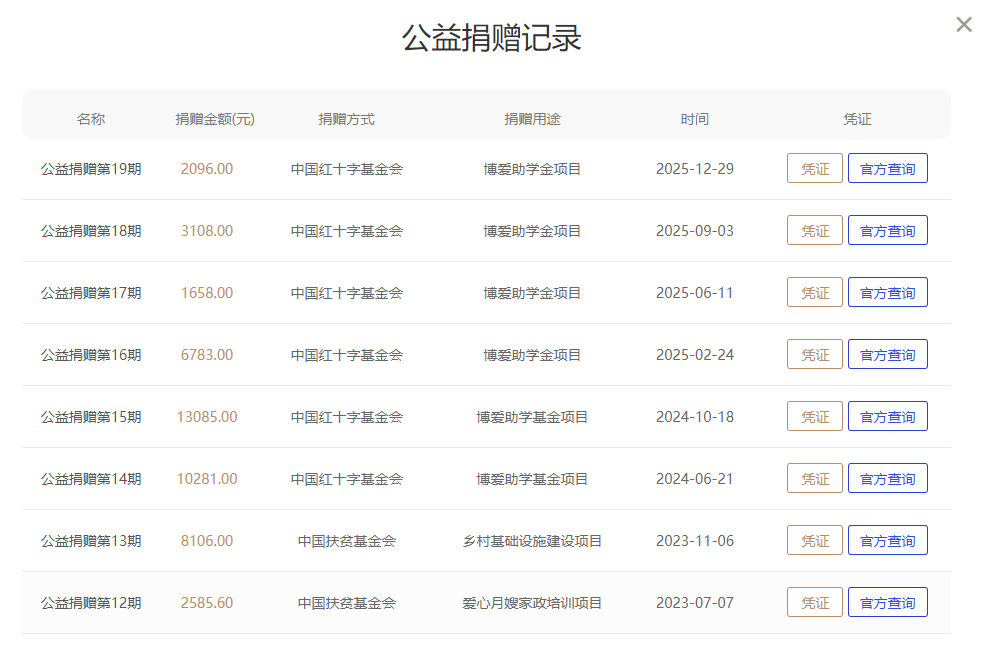Click the 捐赠金额(元) column header

pos(215,119)
